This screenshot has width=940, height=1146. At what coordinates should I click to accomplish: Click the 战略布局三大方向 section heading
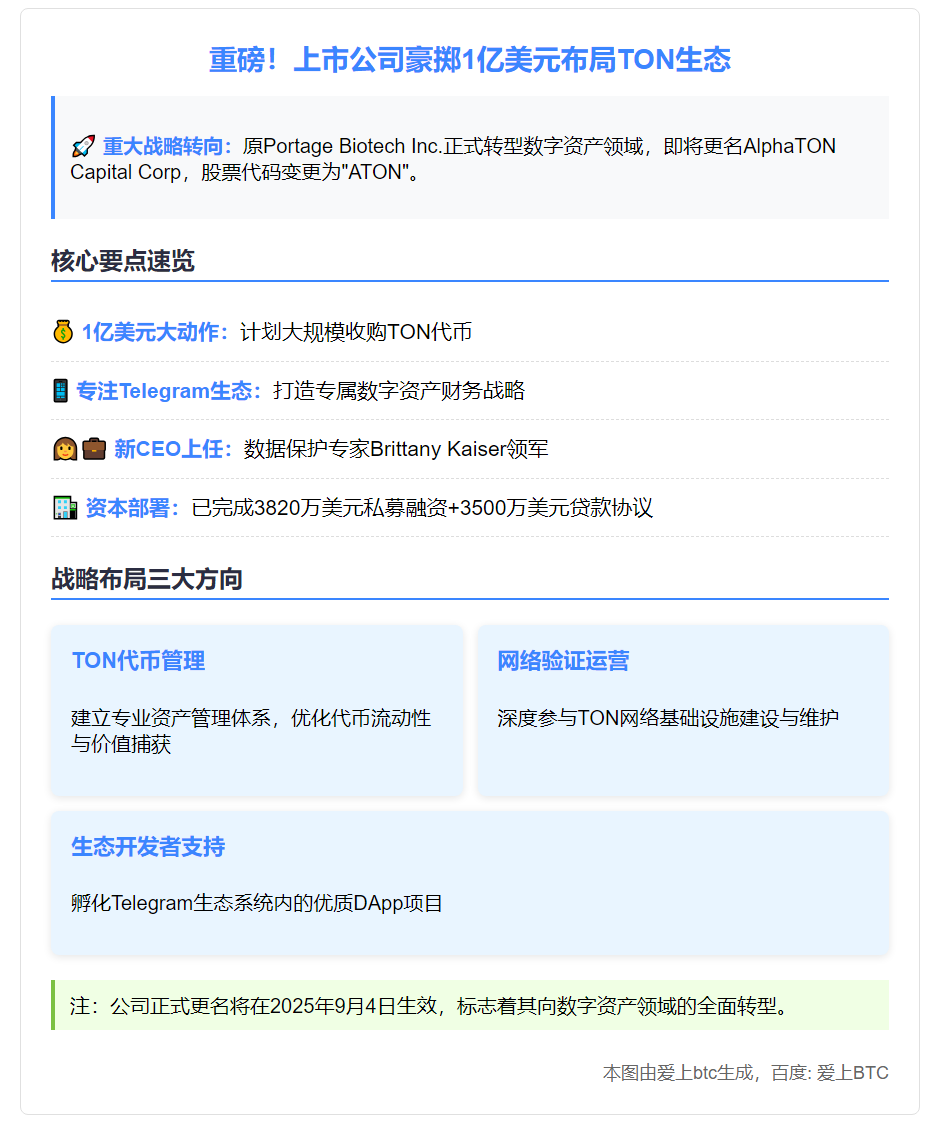(x=147, y=580)
